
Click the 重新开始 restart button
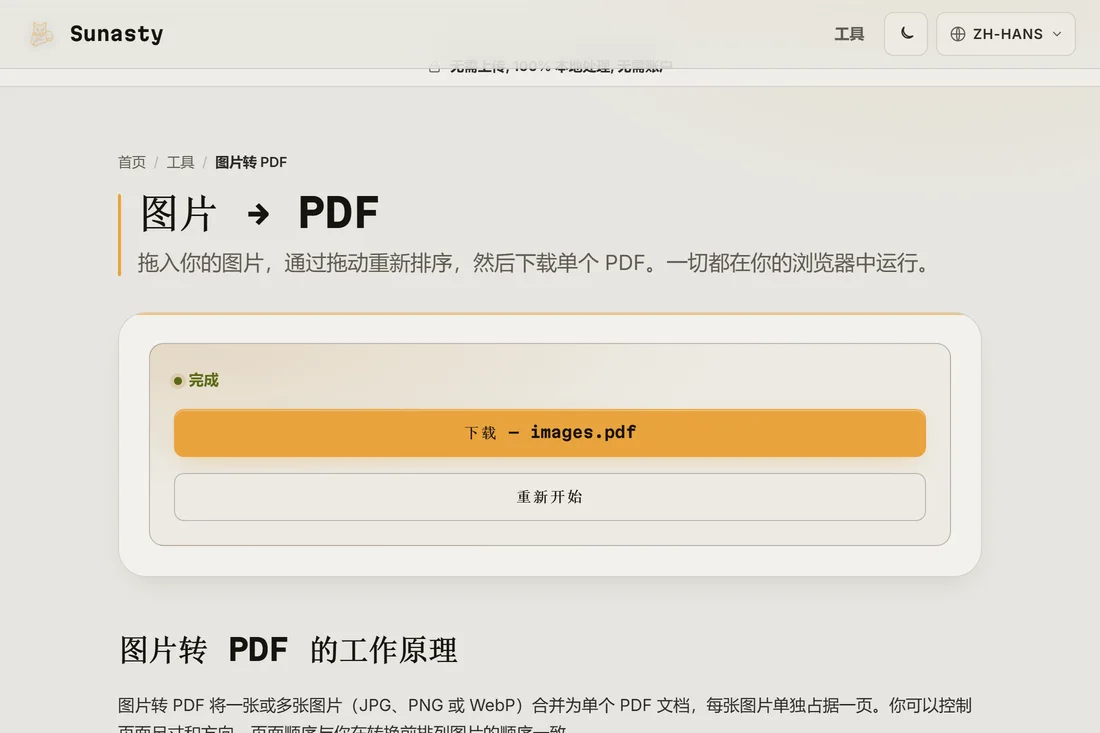point(550,497)
